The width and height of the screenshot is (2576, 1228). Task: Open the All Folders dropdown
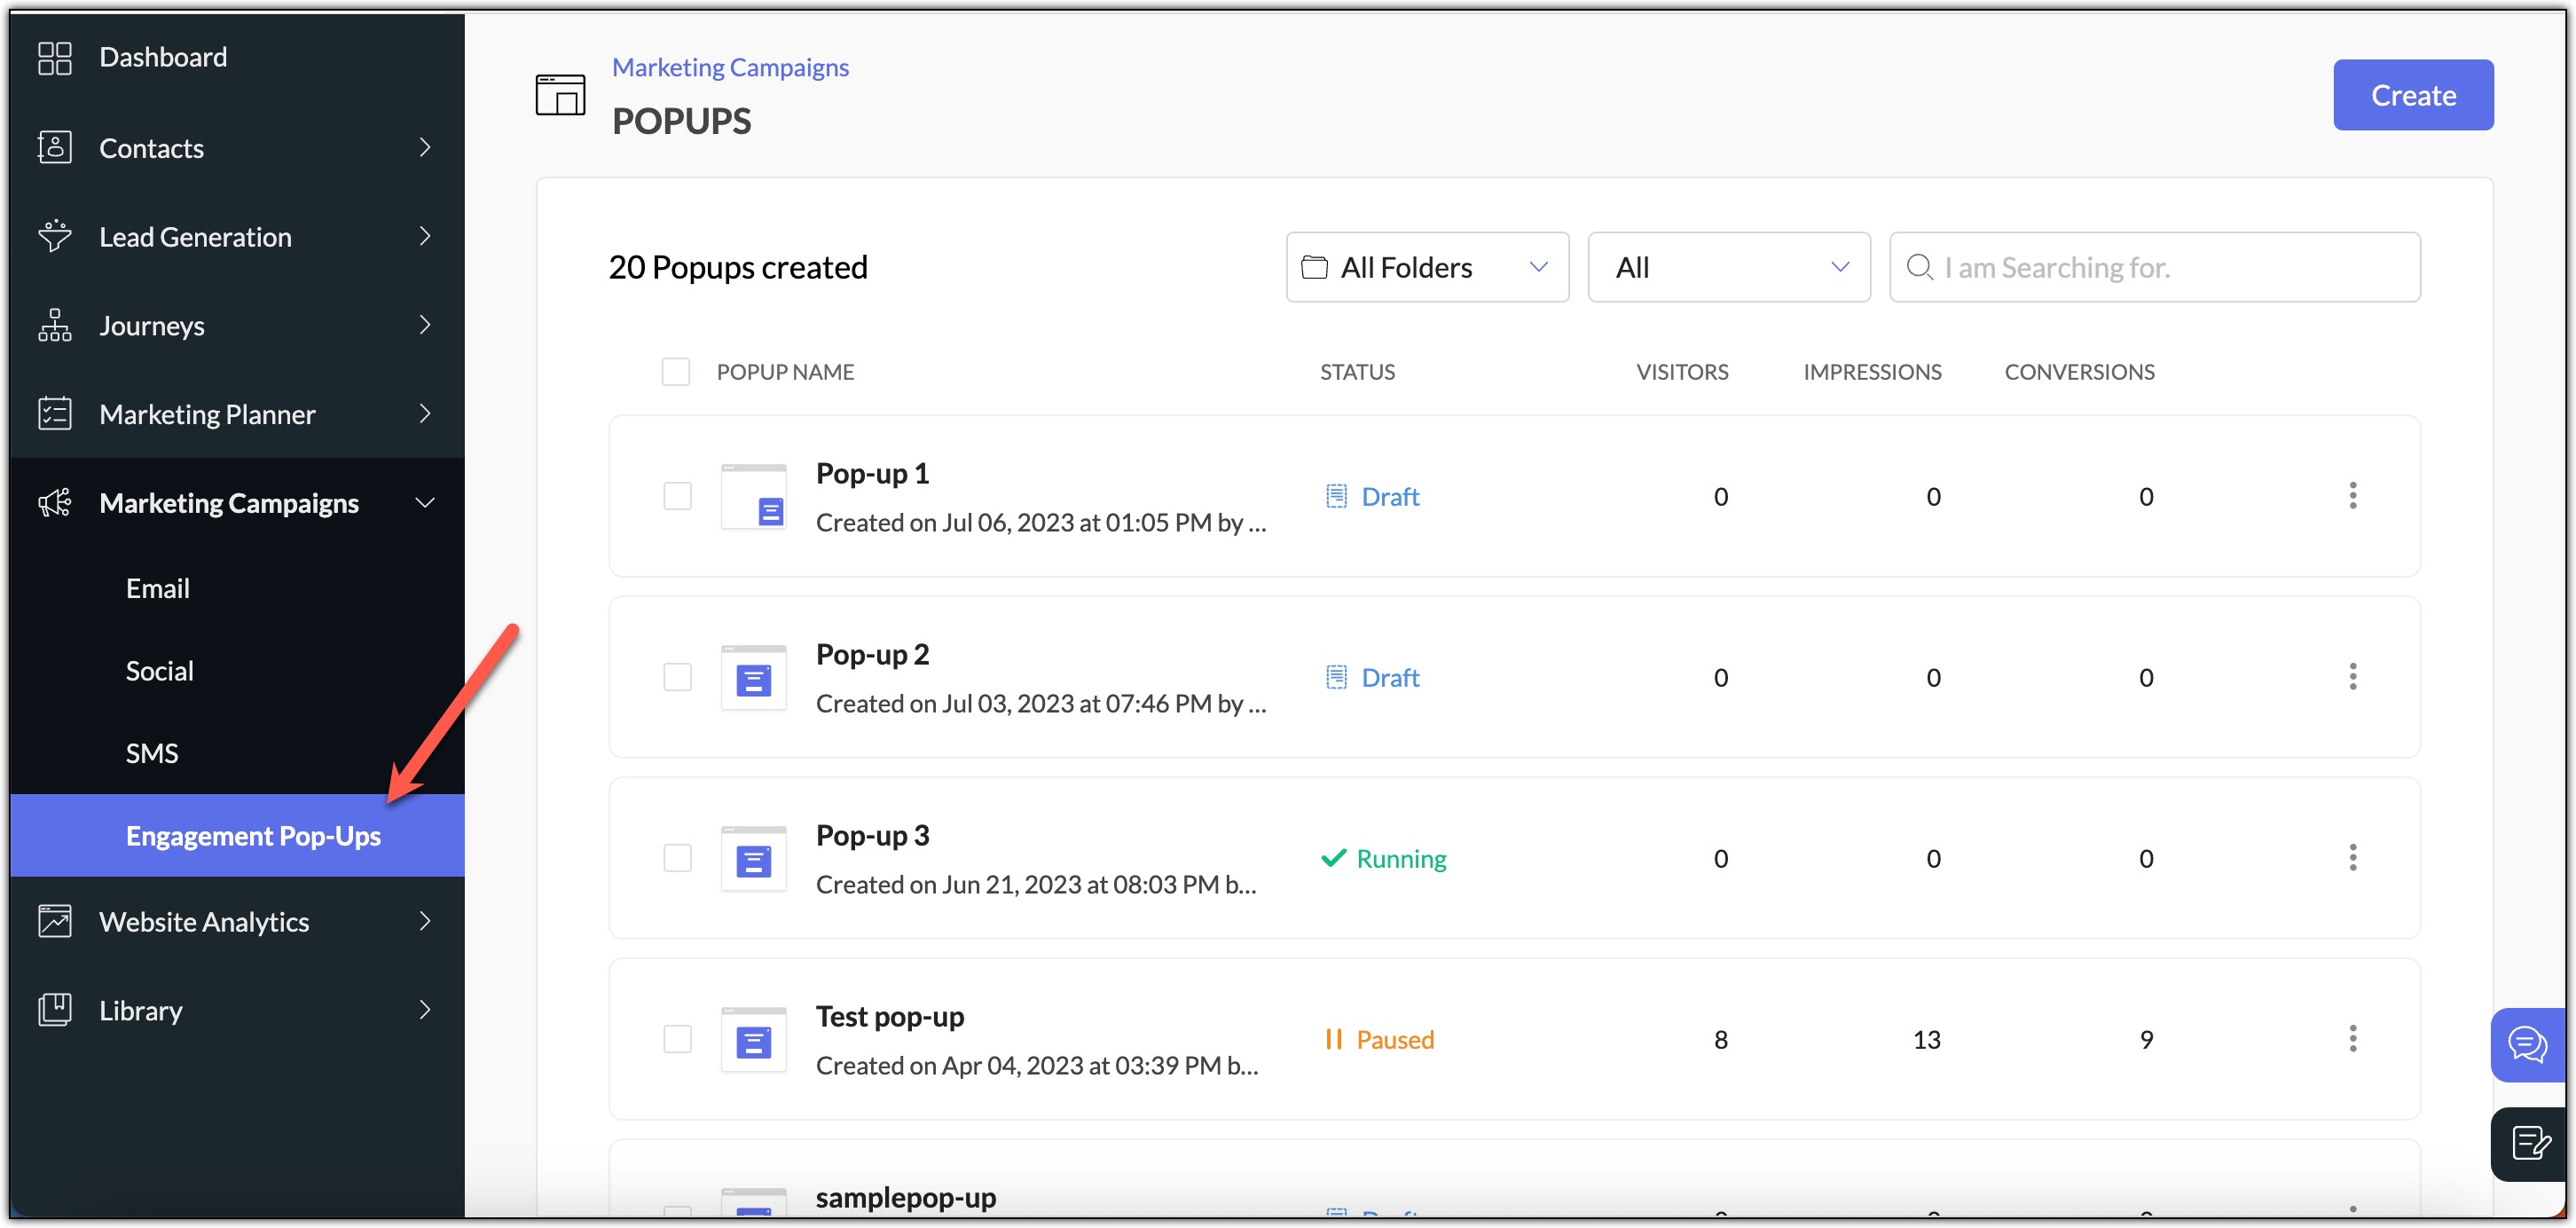click(1427, 267)
